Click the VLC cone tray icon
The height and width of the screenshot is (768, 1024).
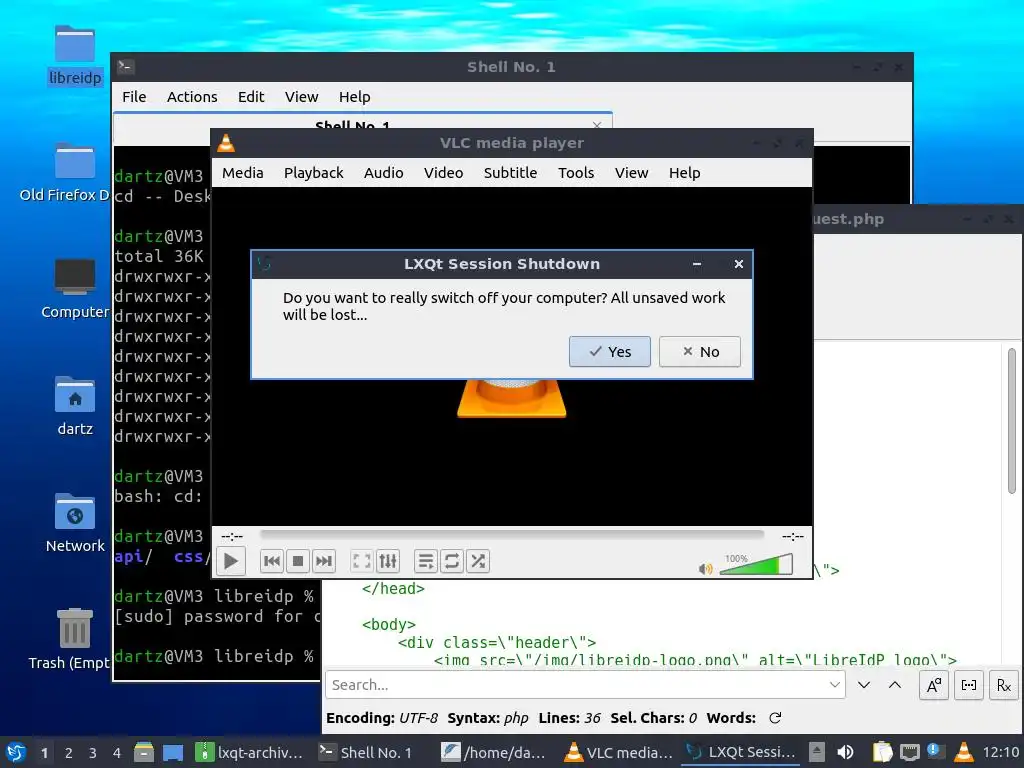point(964,752)
